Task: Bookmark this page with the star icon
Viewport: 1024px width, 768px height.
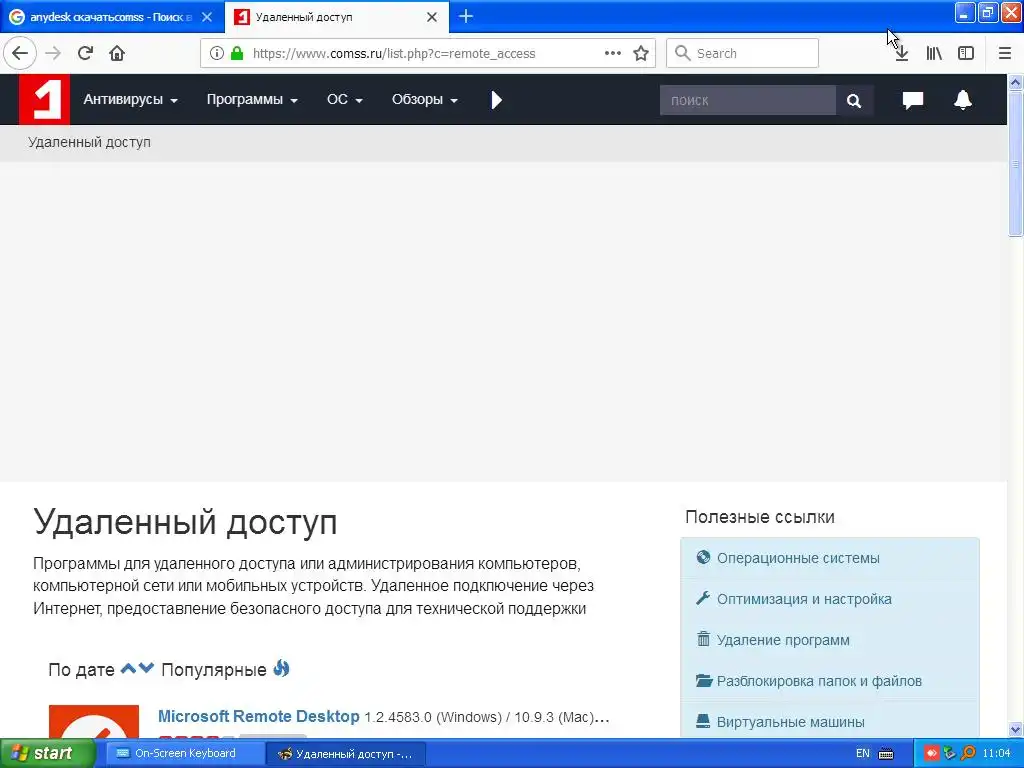Action: (x=641, y=53)
